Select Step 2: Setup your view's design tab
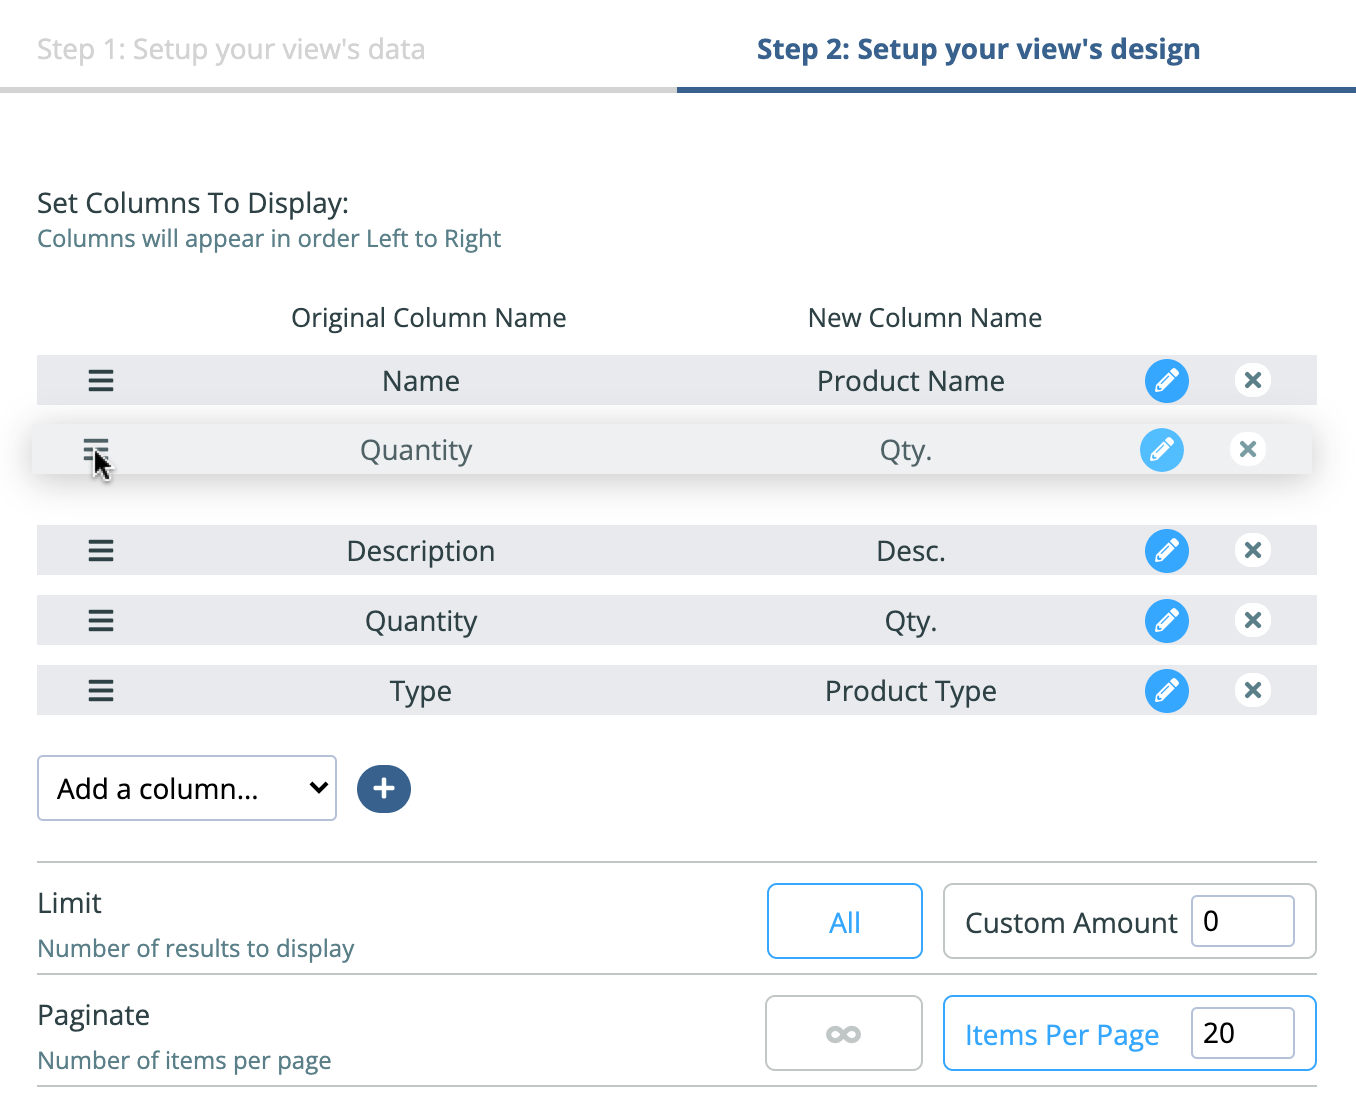1356x1113 pixels. pyautogui.click(x=978, y=49)
